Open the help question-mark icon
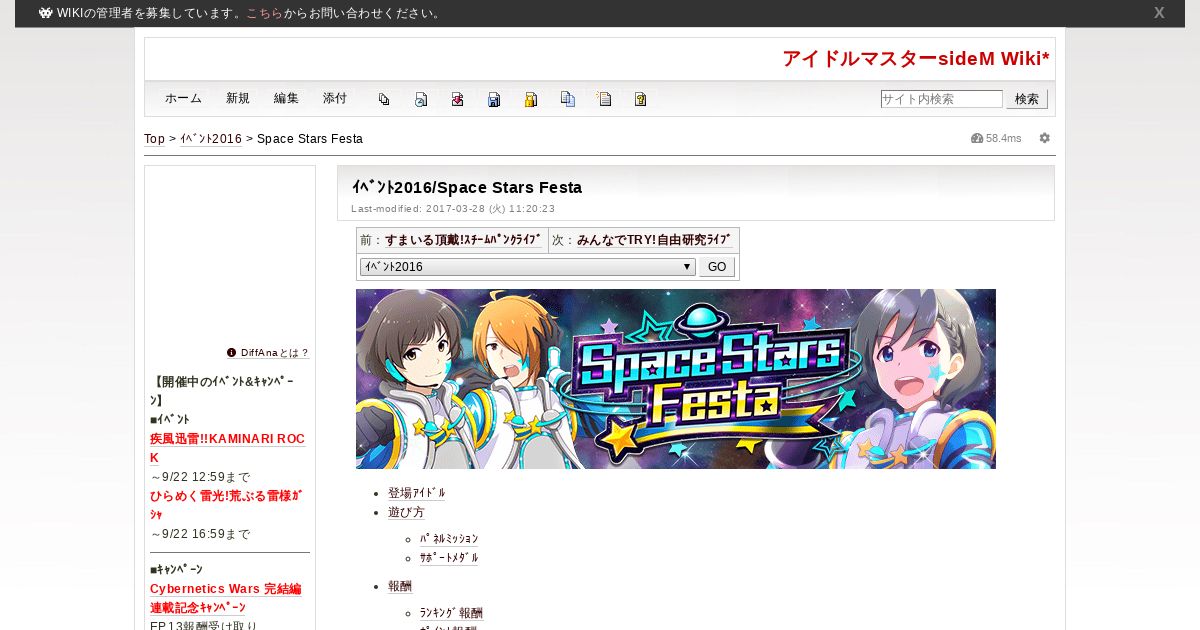The width and height of the screenshot is (1200, 630). [641, 99]
